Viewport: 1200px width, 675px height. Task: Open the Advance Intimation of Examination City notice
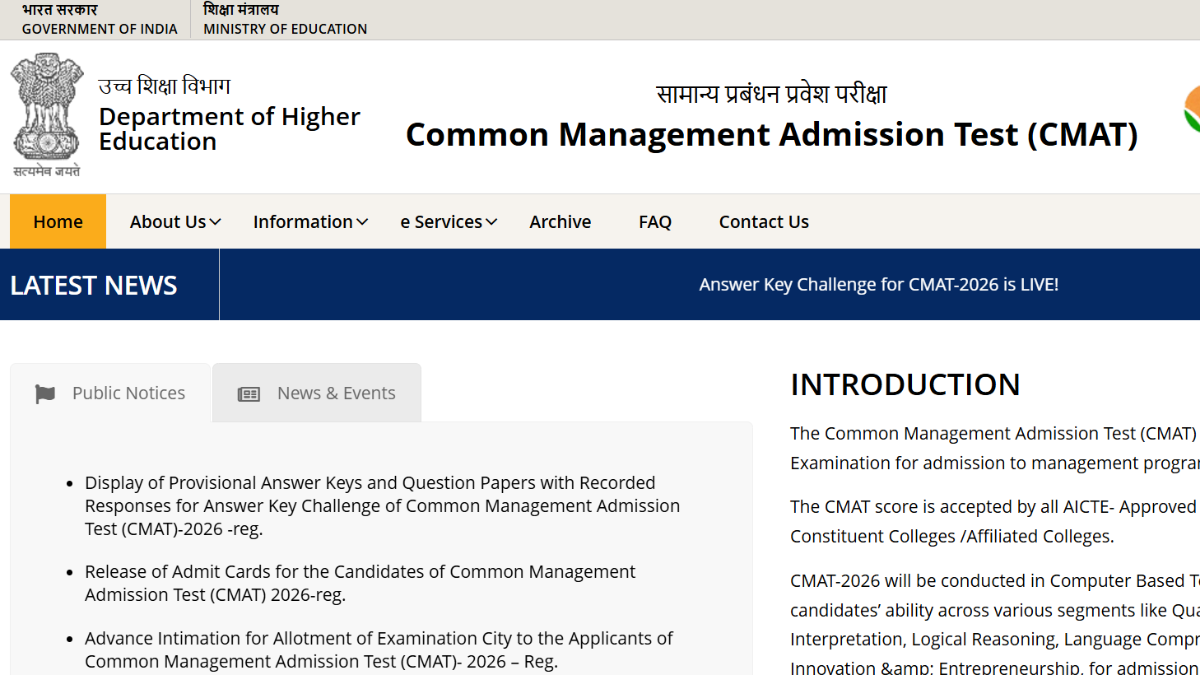(378, 649)
